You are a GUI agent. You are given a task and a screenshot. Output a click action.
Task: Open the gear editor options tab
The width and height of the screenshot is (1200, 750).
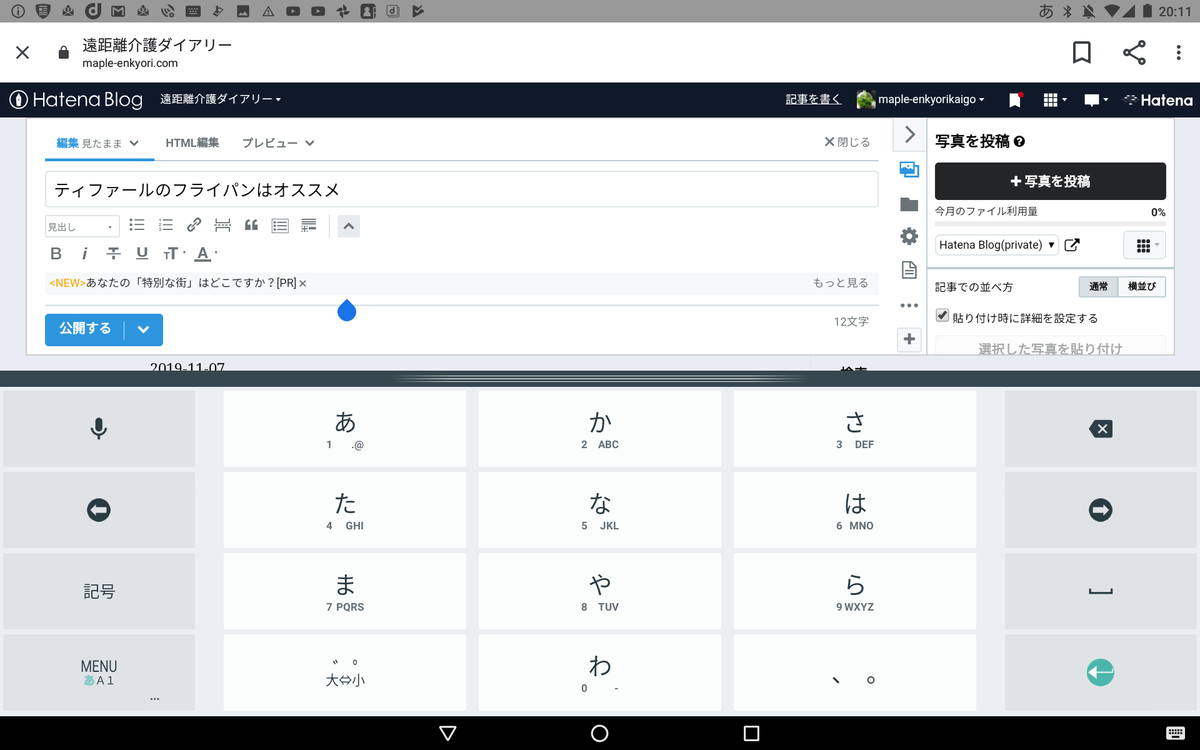(x=909, y=236)
